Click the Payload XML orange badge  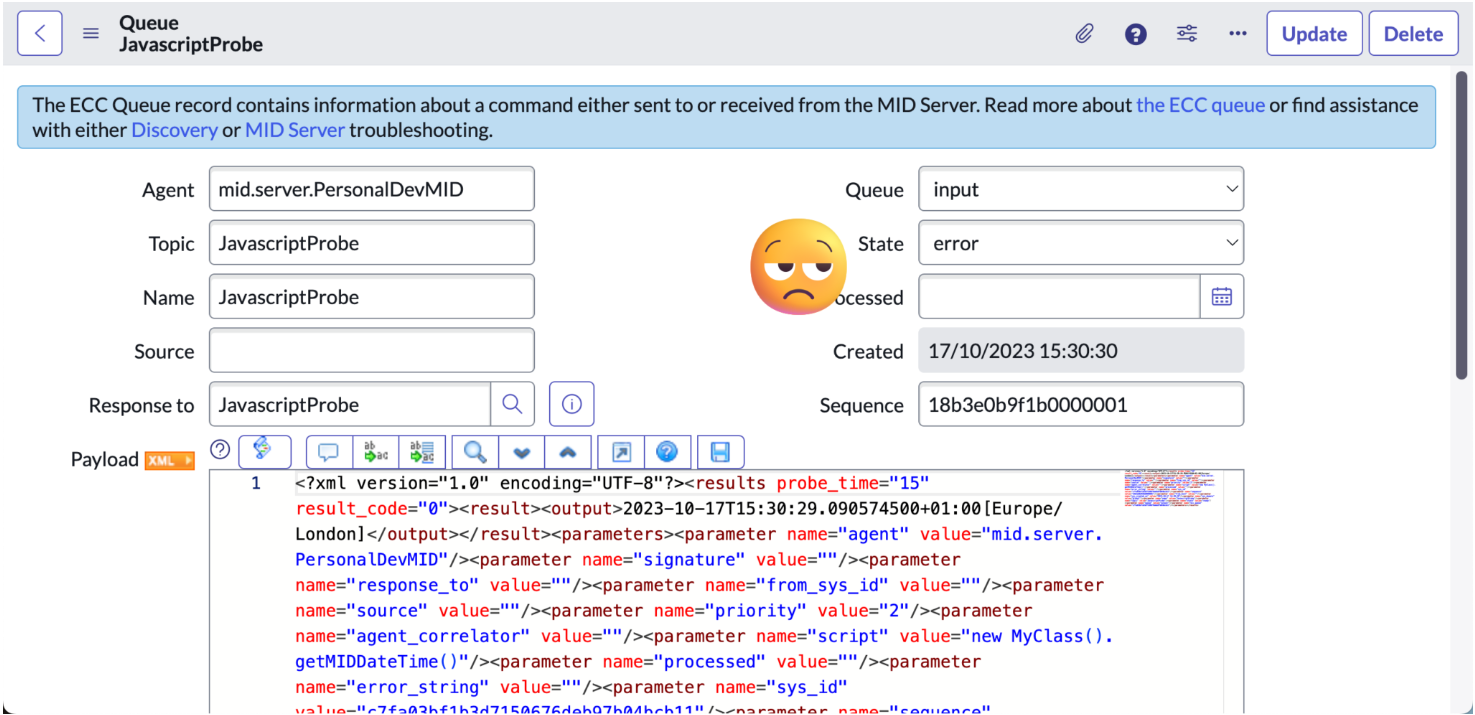coord(169,460)
